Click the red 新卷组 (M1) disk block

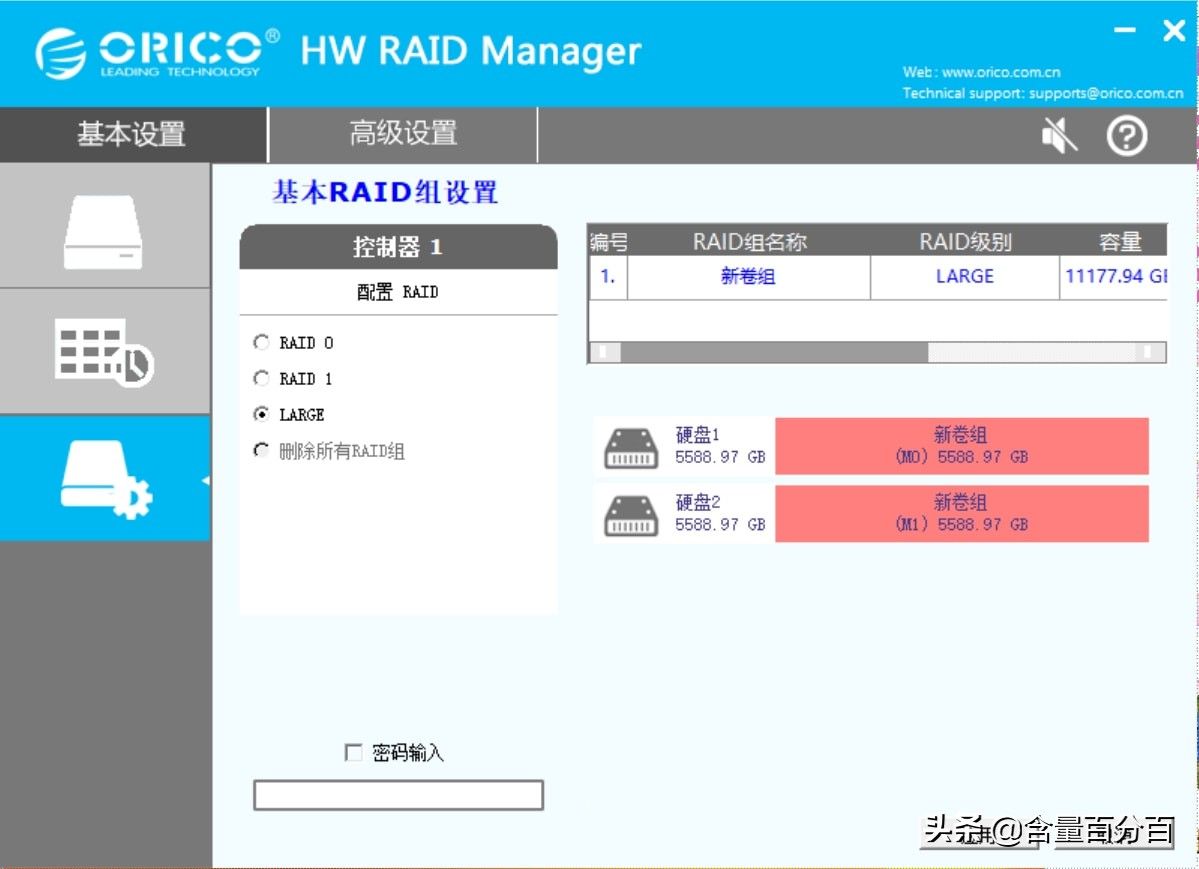click(962, 513)
